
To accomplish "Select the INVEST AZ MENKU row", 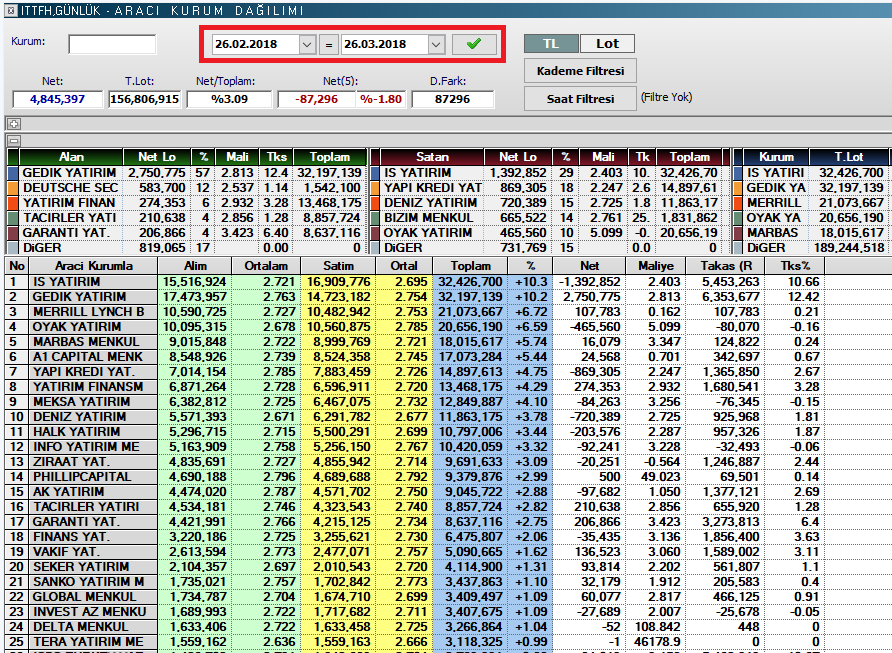I will pos(414,611).
